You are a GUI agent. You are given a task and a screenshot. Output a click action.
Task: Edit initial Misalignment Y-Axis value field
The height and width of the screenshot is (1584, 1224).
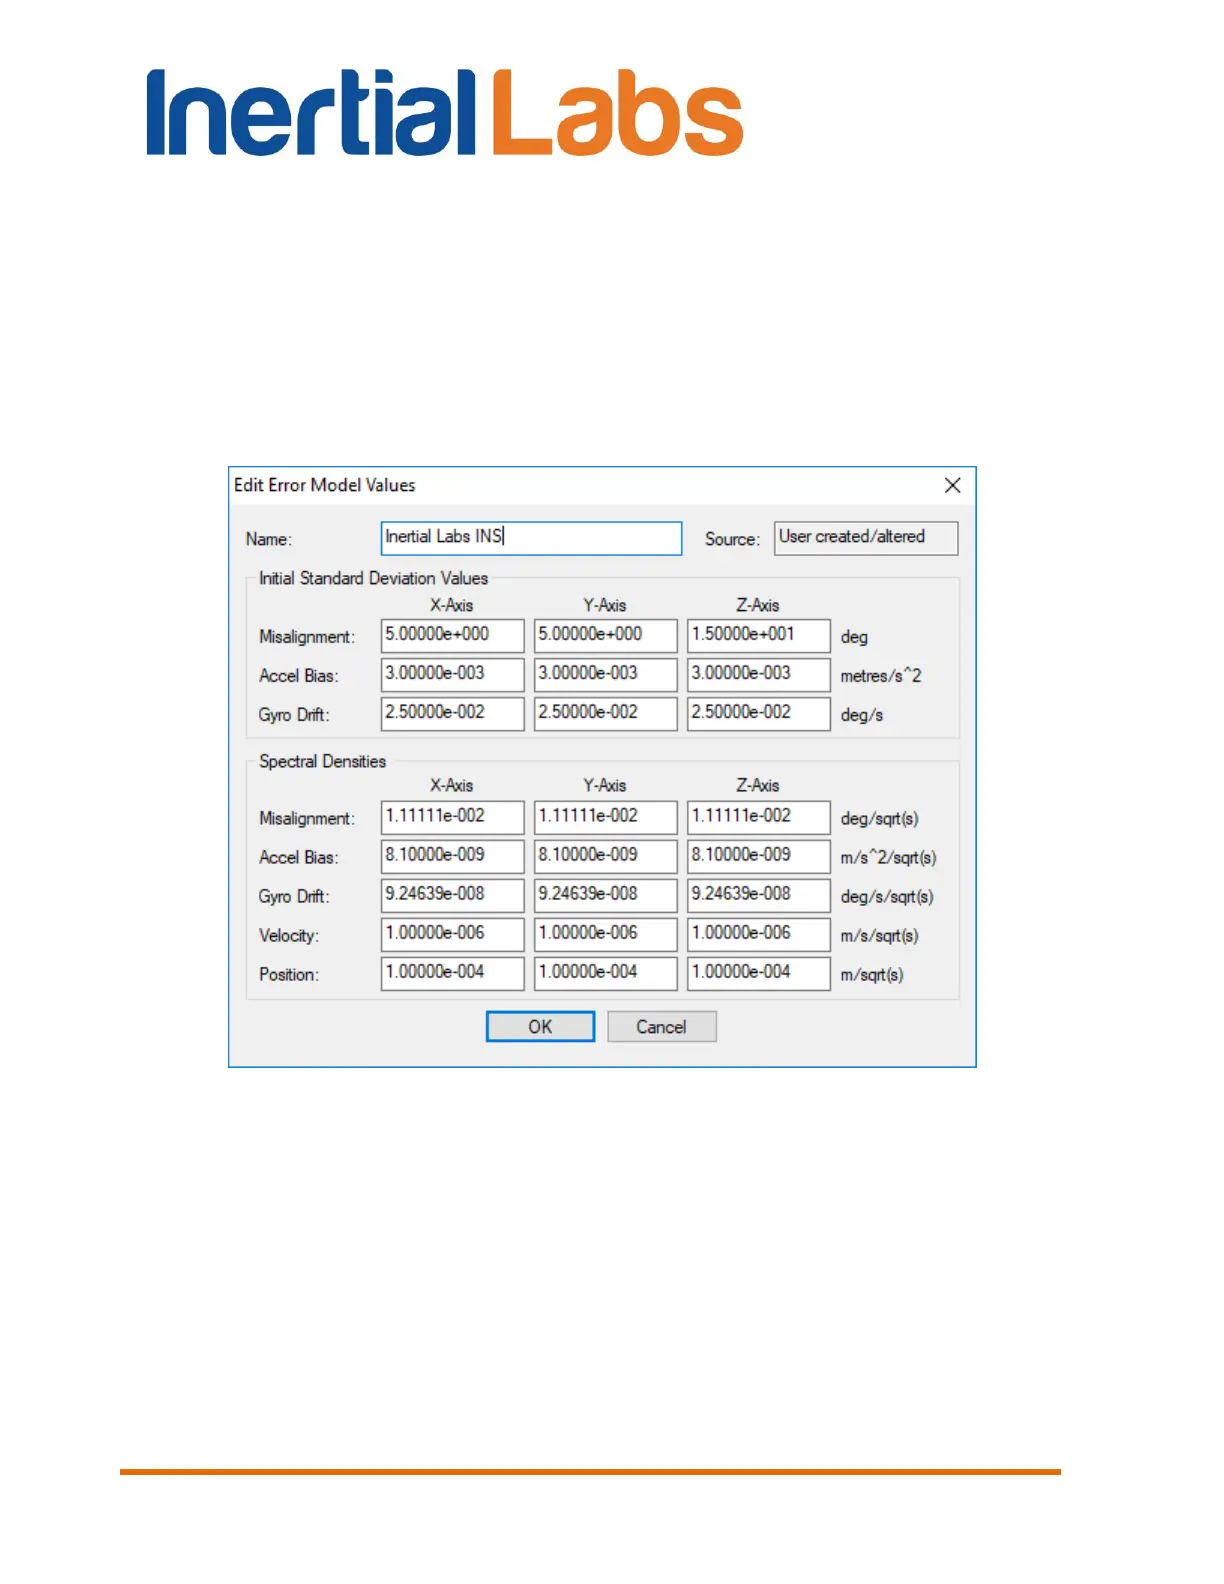point(605,635)
